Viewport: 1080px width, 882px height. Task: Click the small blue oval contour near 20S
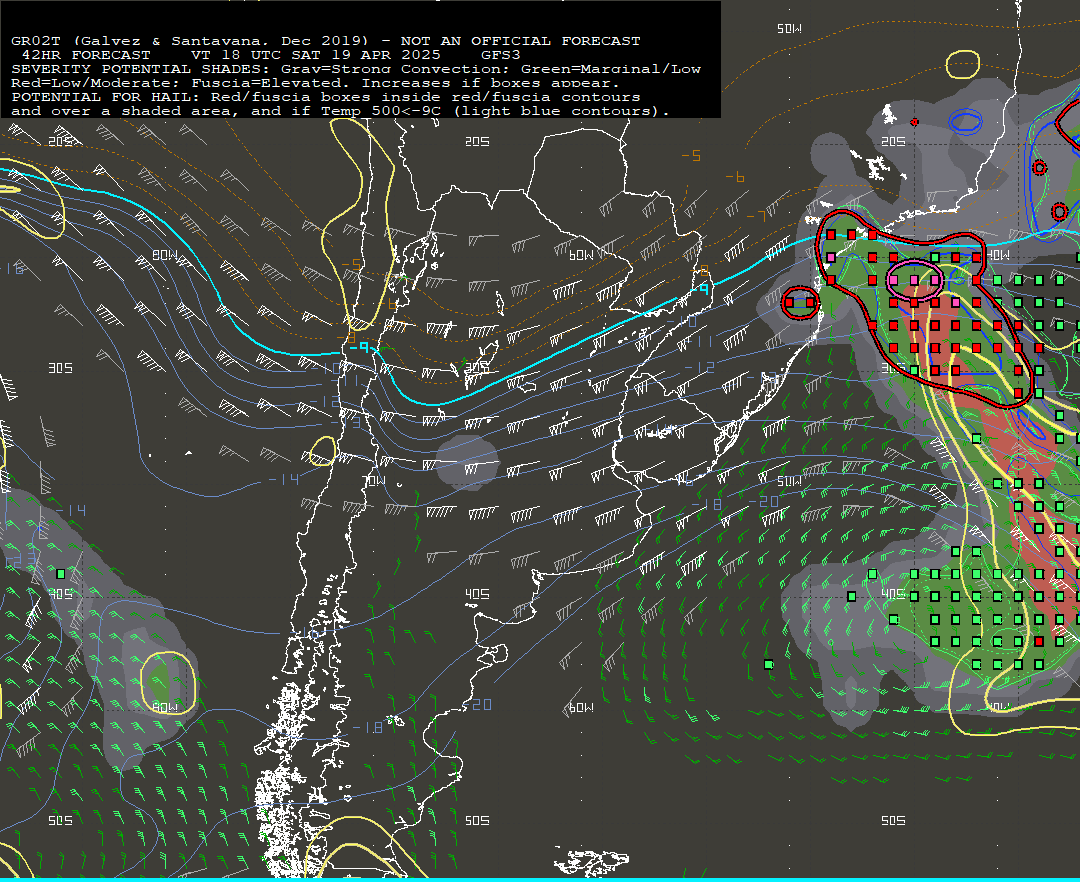[965, 122]
